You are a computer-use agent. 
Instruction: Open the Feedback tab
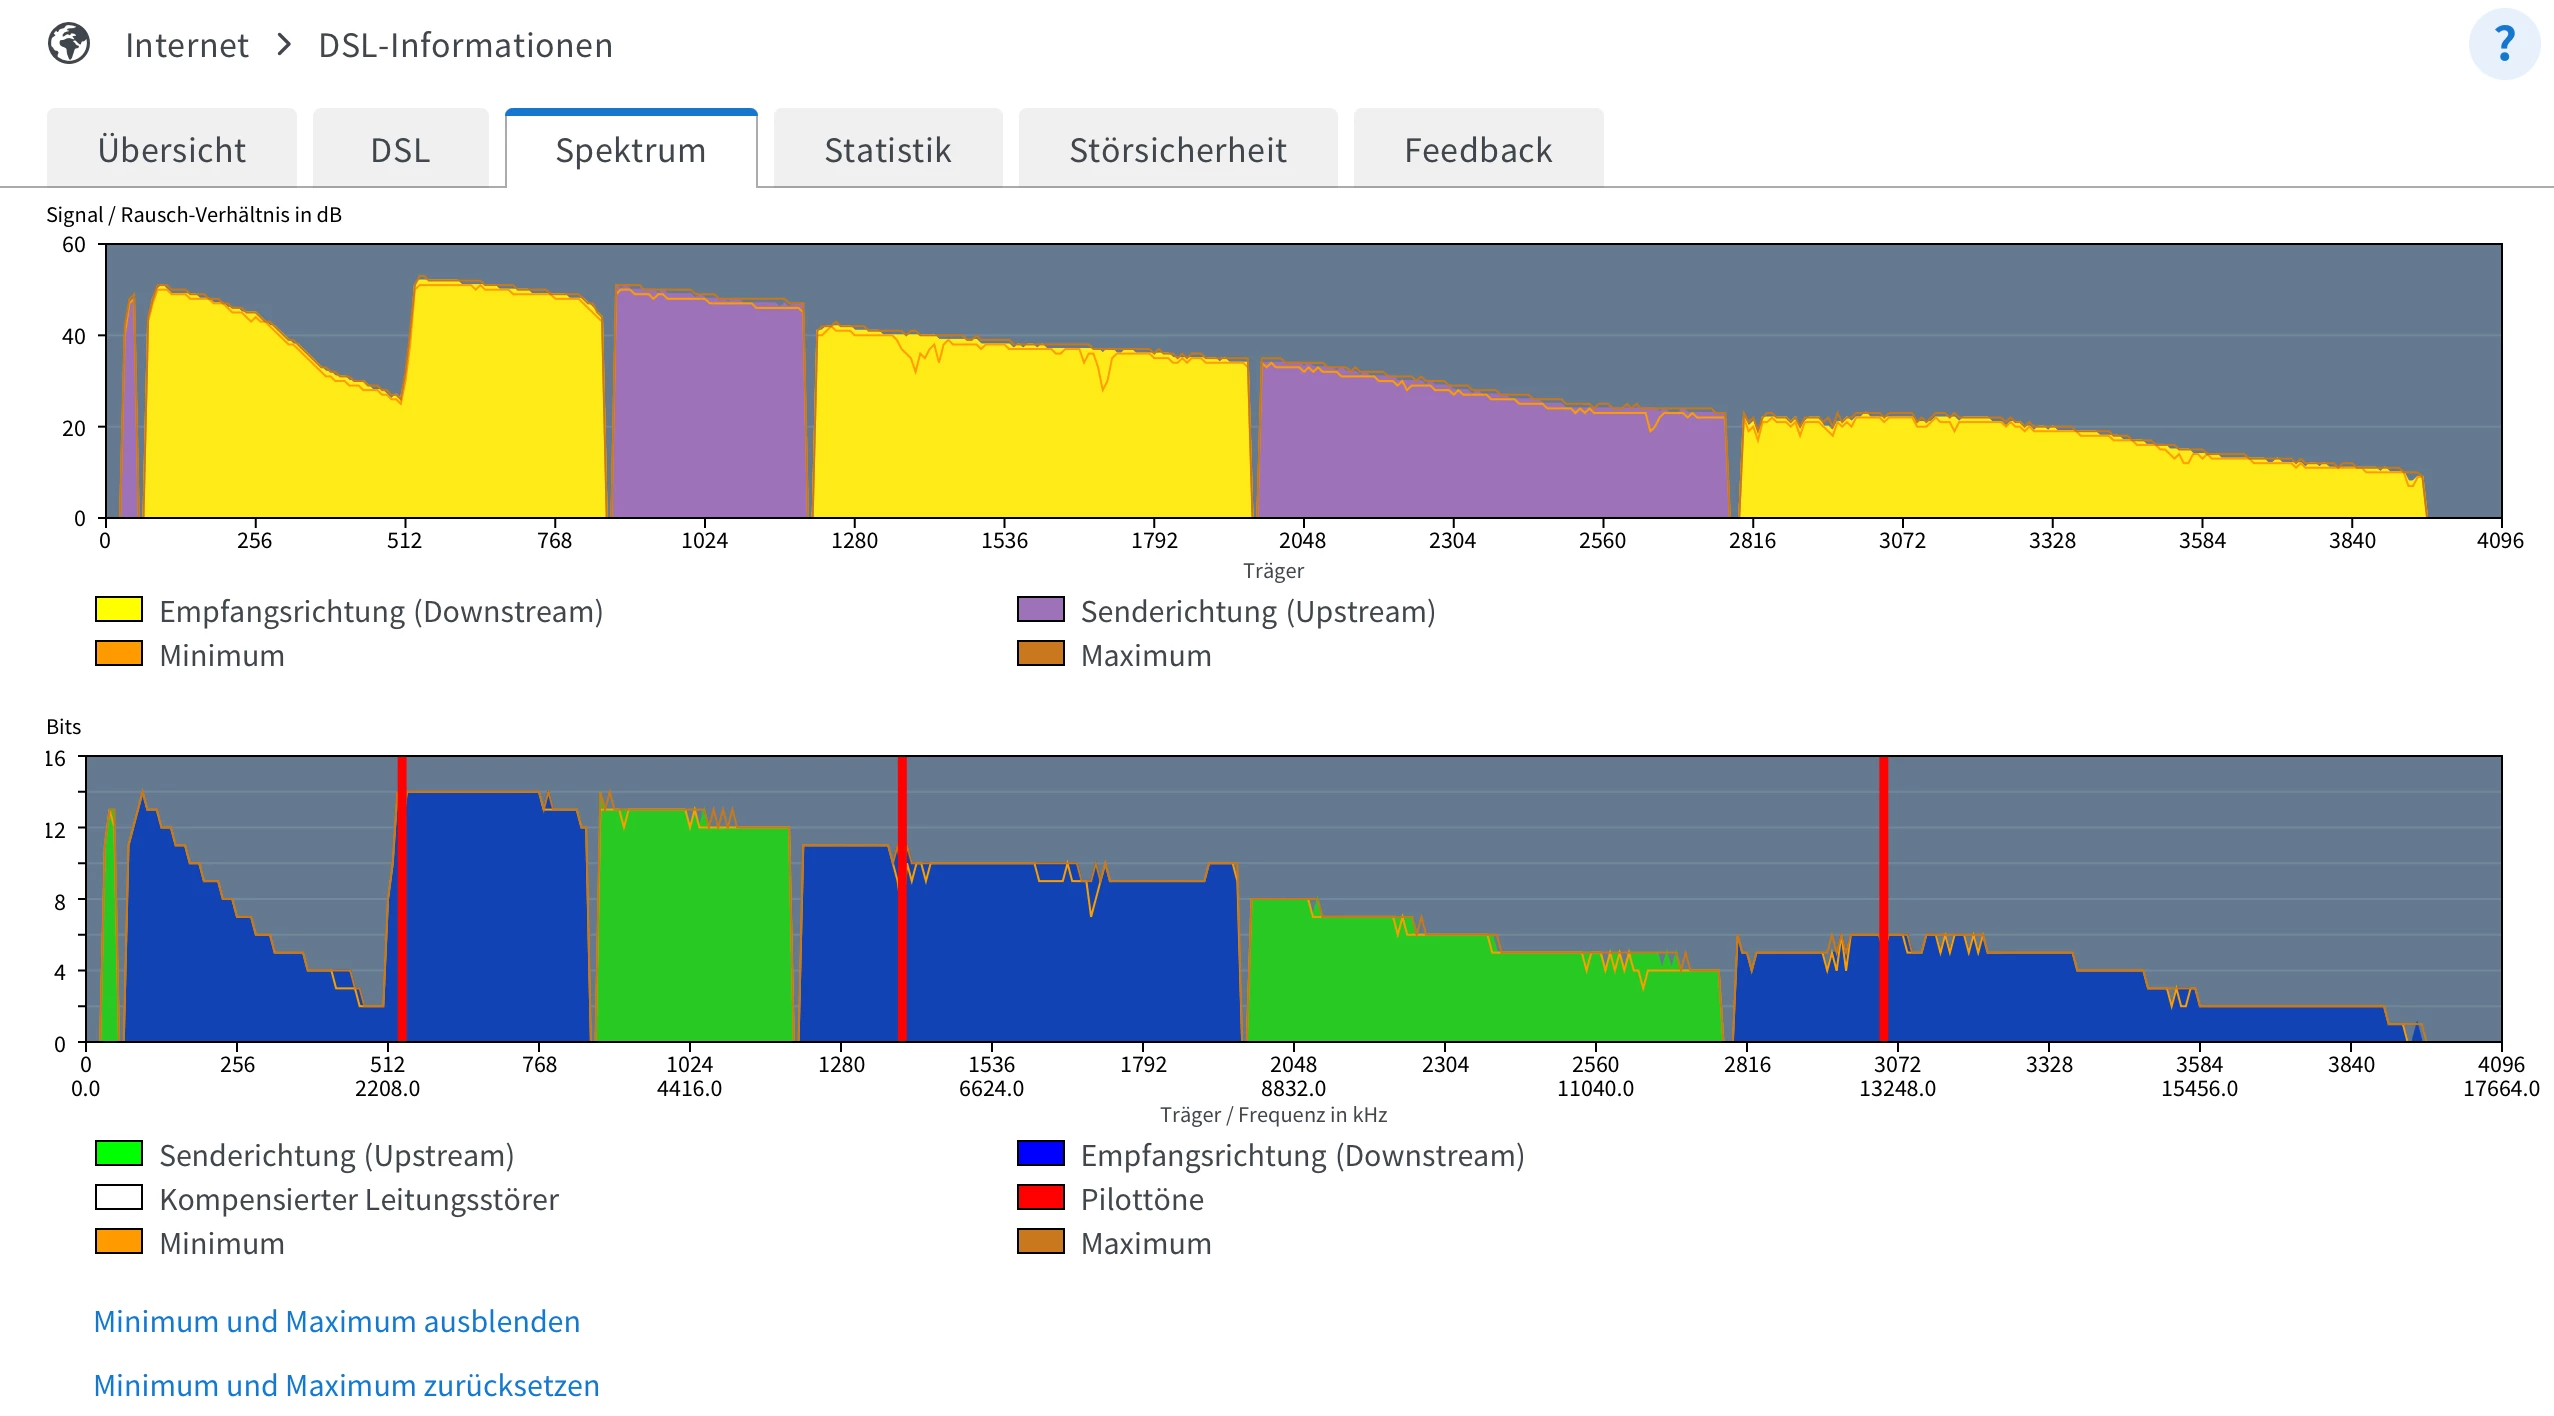1477,150
